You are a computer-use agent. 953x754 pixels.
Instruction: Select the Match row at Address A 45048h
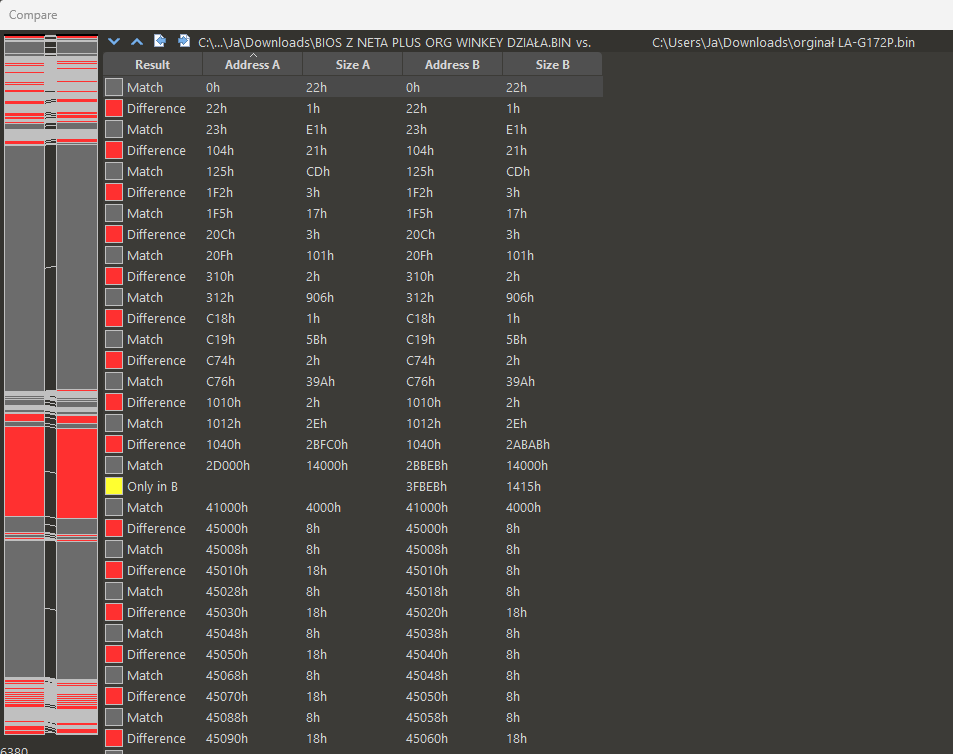point(353,633)
